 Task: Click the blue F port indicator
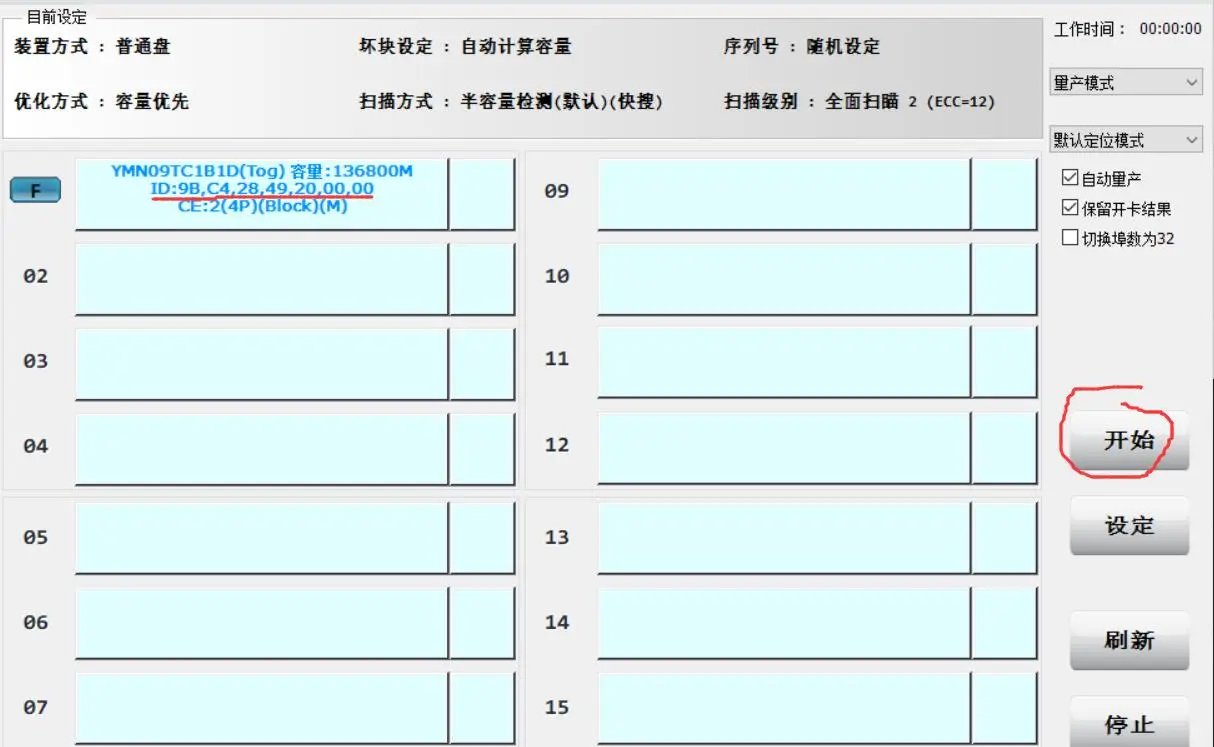[35, 190]
